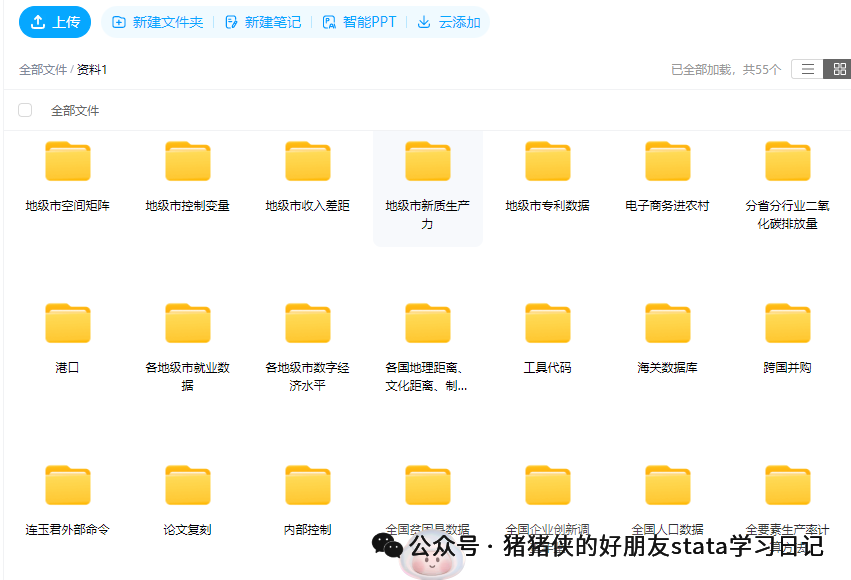The height and width of the screenshot is (580, 851).
Task: Switch to list view layout
Action: tap(807, 69)
